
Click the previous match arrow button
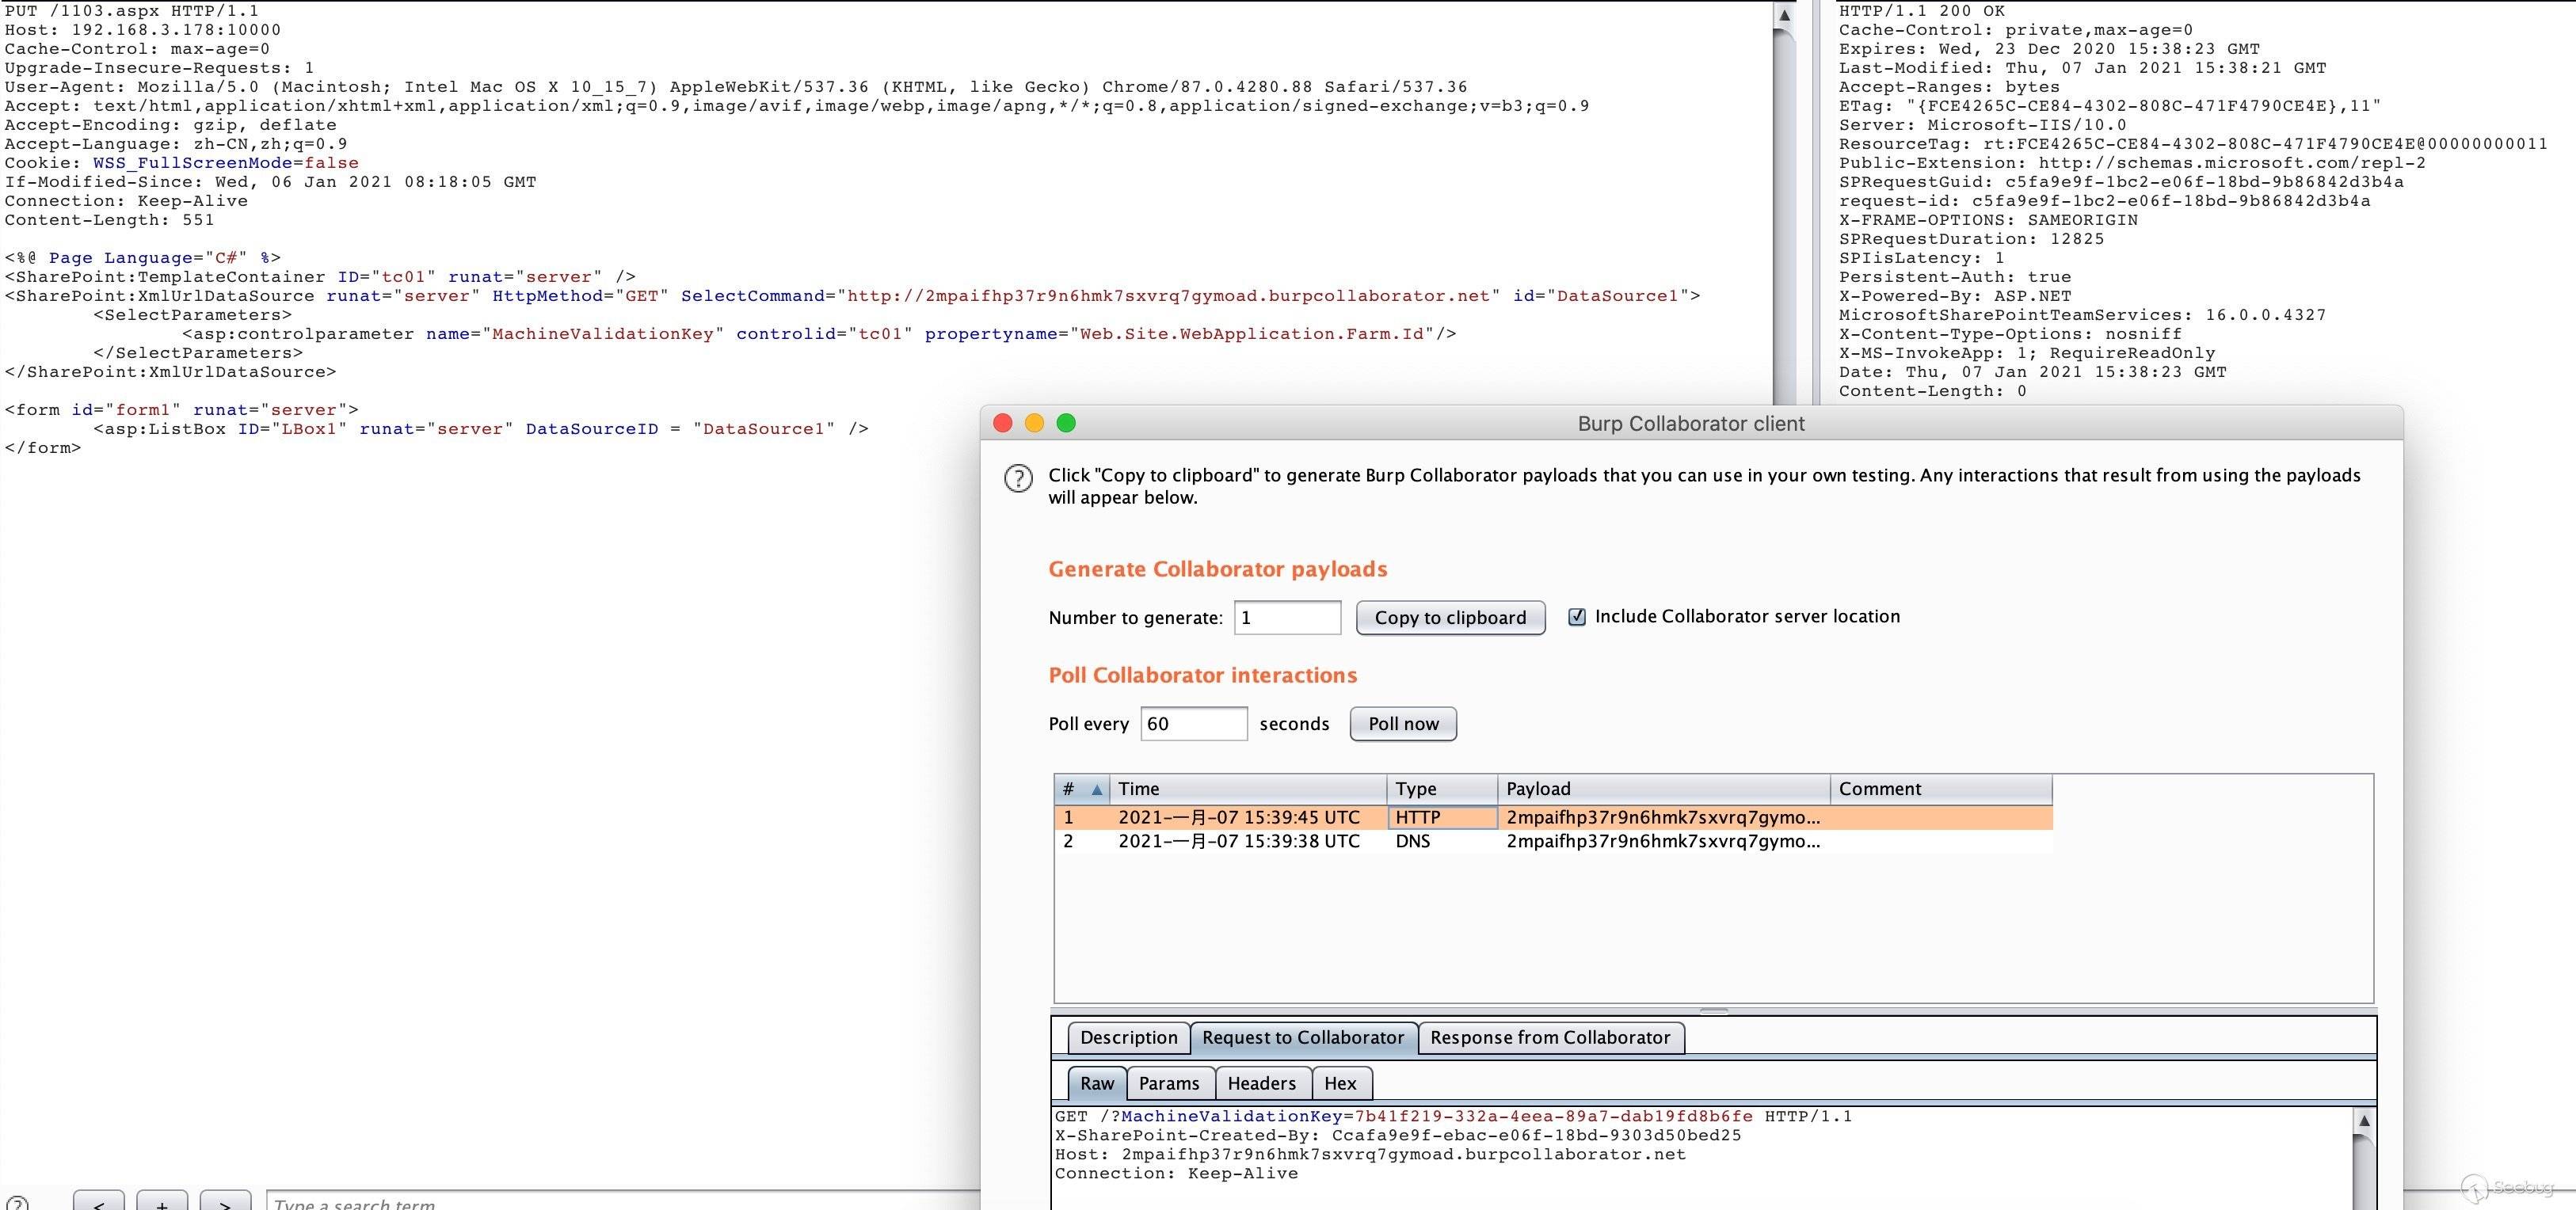point(98,1203)
